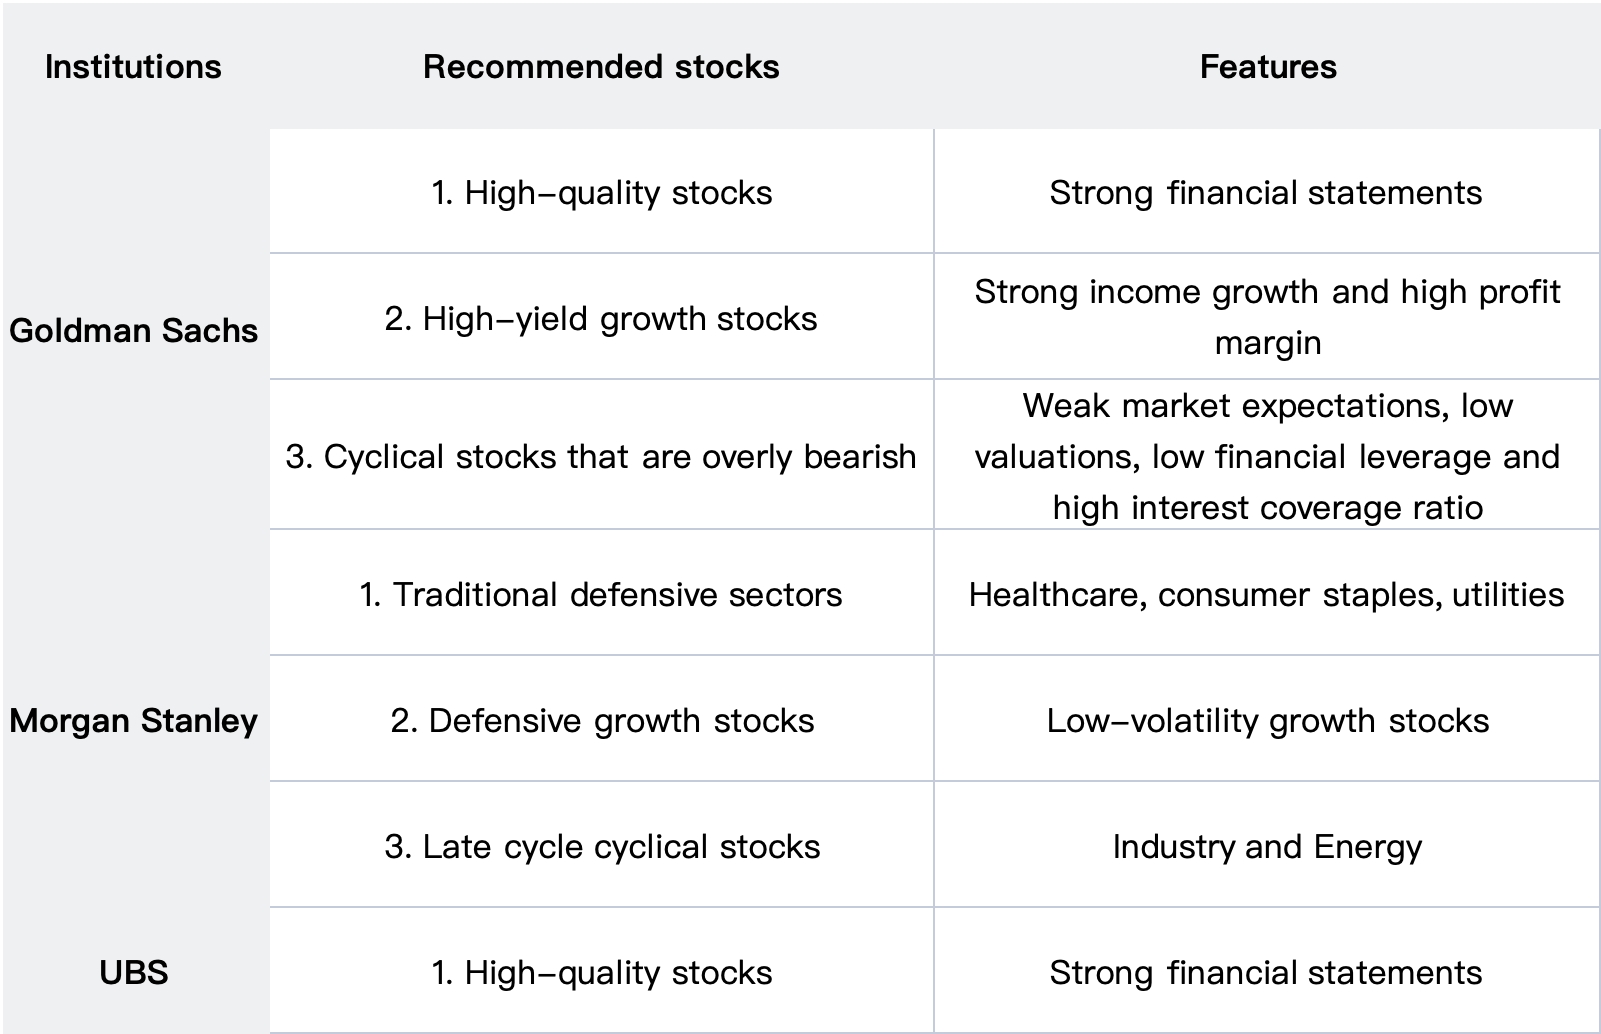Select the UBS row label
Screen dimensions: 1601x1034
[134, 972]
